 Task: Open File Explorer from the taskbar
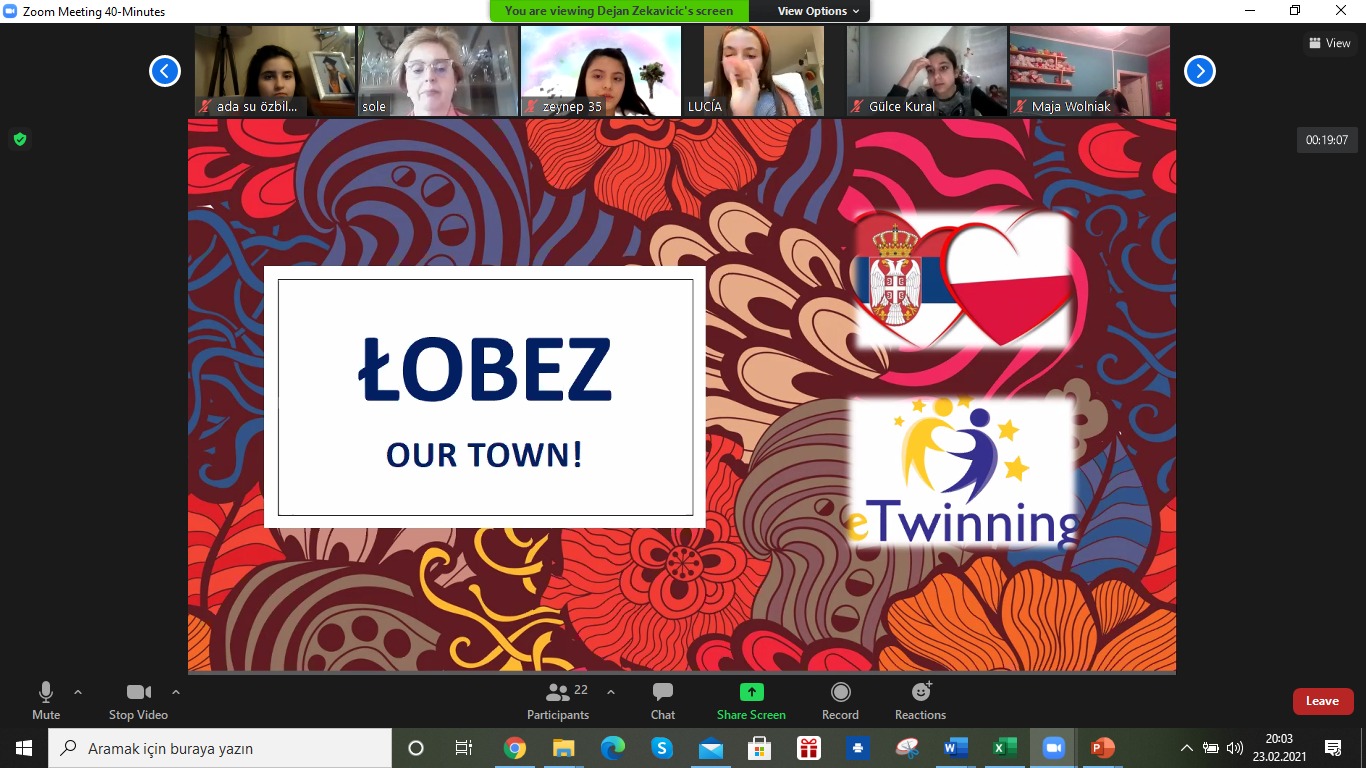pyautogui.click(x=564, y=748)
